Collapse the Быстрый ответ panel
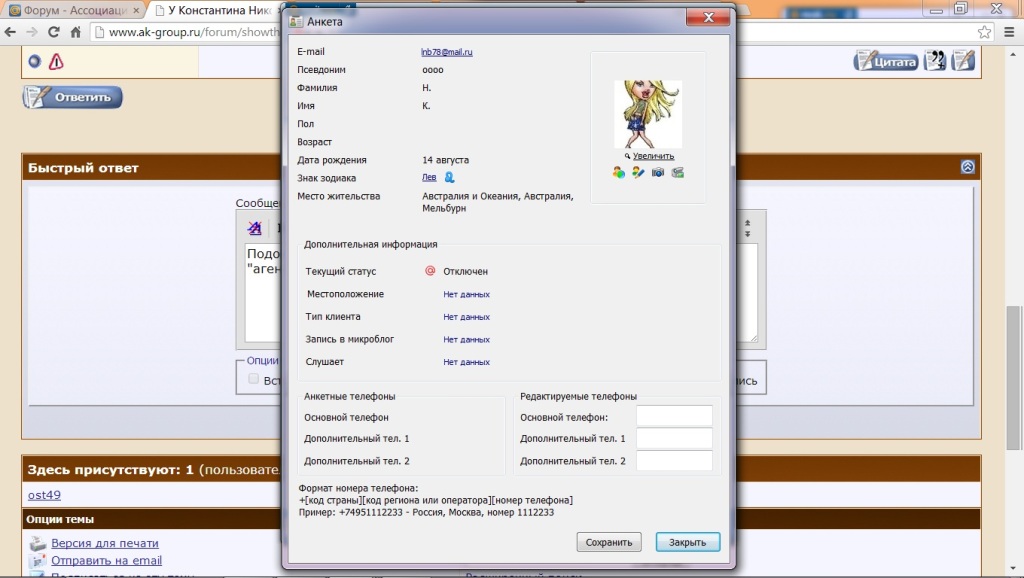Screen dimensions: 1024x578 click(x=967, y=168)
